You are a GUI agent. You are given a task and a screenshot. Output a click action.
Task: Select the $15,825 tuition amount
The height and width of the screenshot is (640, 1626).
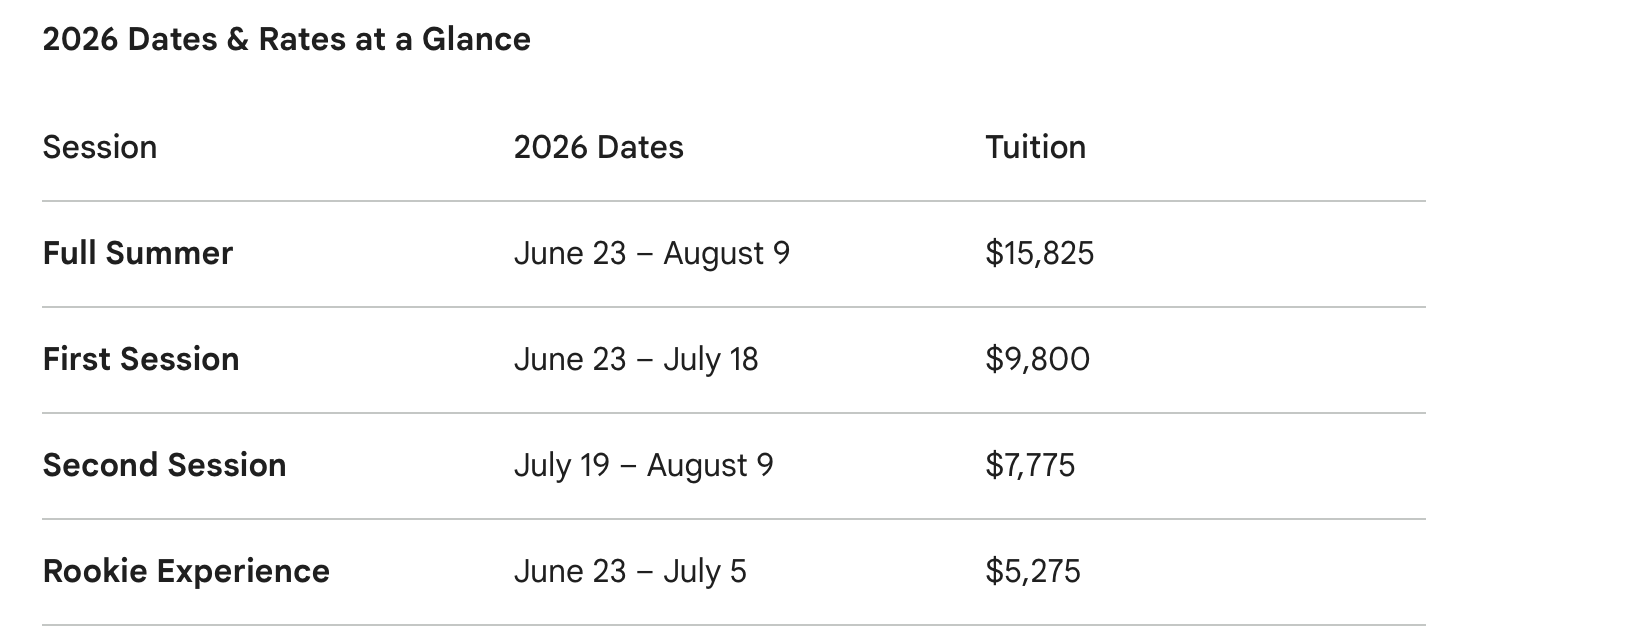click(x=1039, y=253)
